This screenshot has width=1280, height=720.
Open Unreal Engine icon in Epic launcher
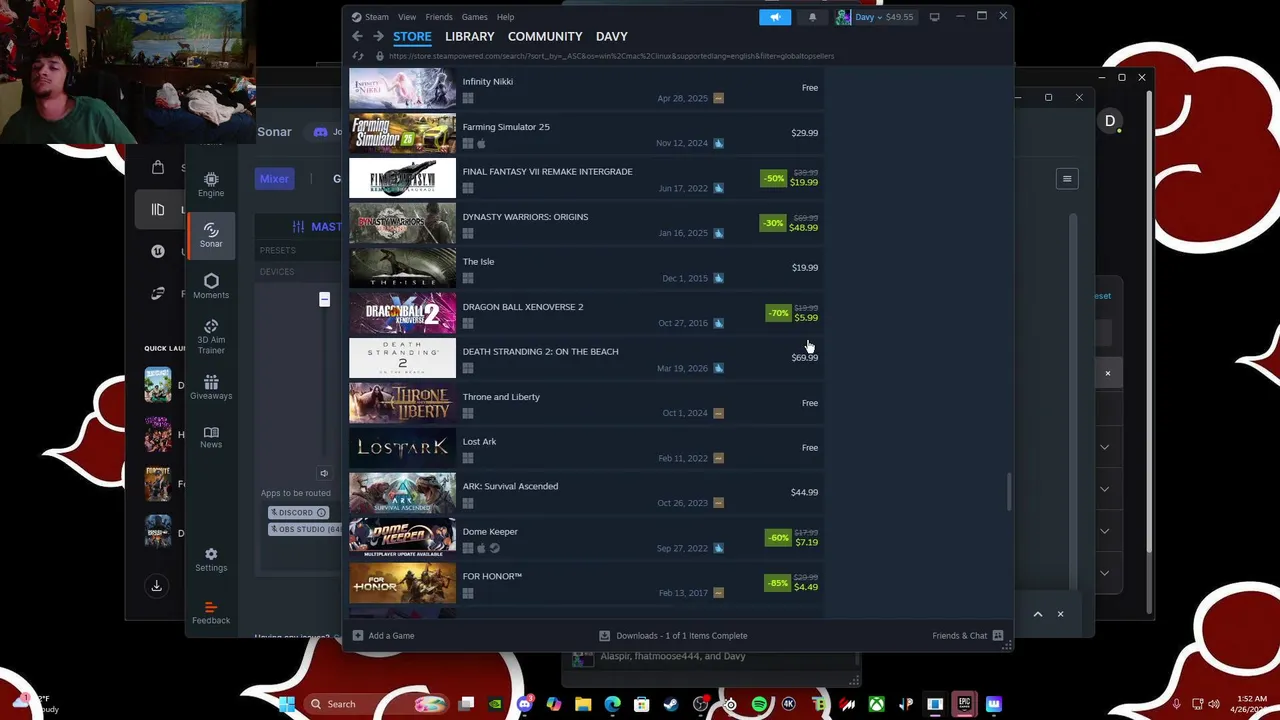pos(158,251)
